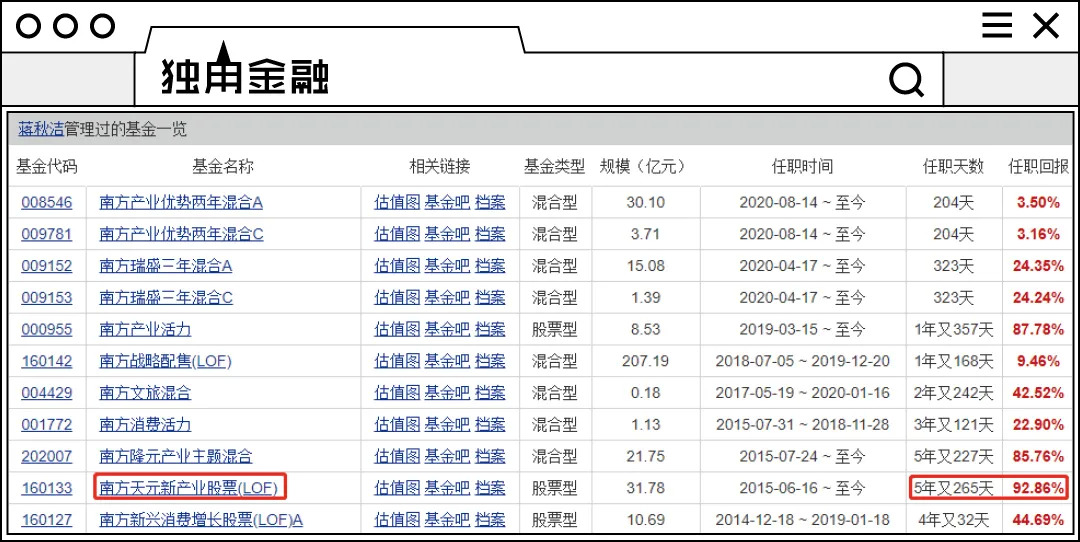Select the 44.69% return value
Image resolution: width=1080 pixels, height=542 pixels.
coord(1039,520)
